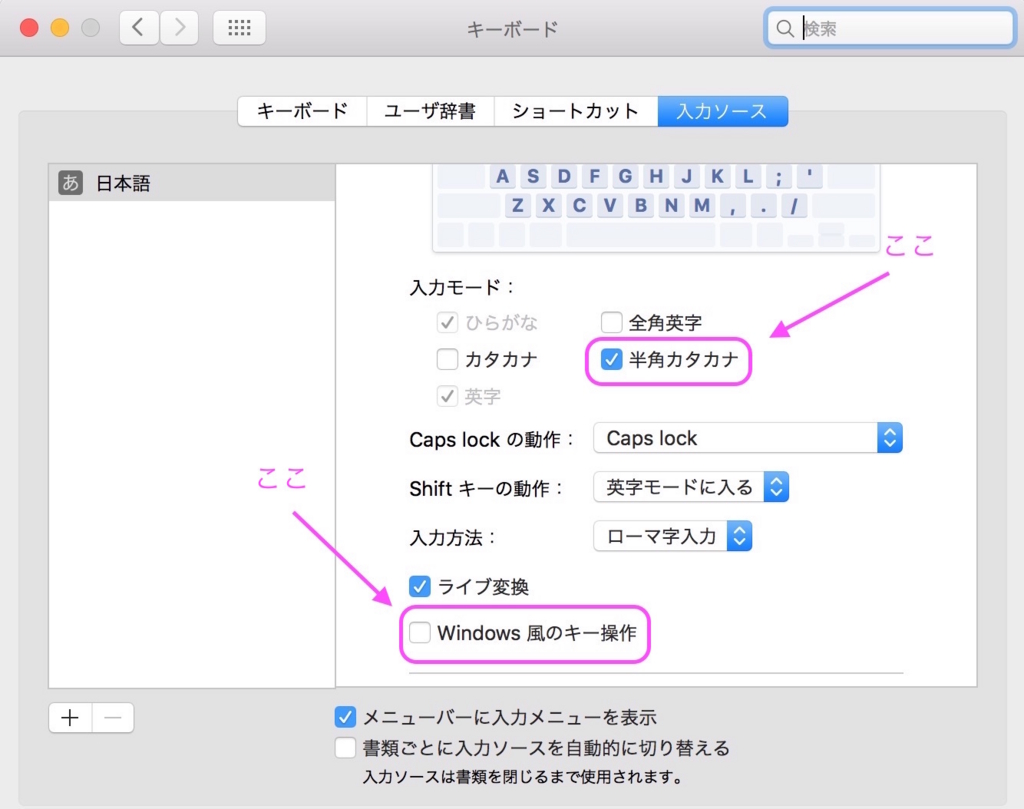Screen dimensions: 1024x809
Task: Click the S key on keyboard preview
Action: (x=533, y=176)
